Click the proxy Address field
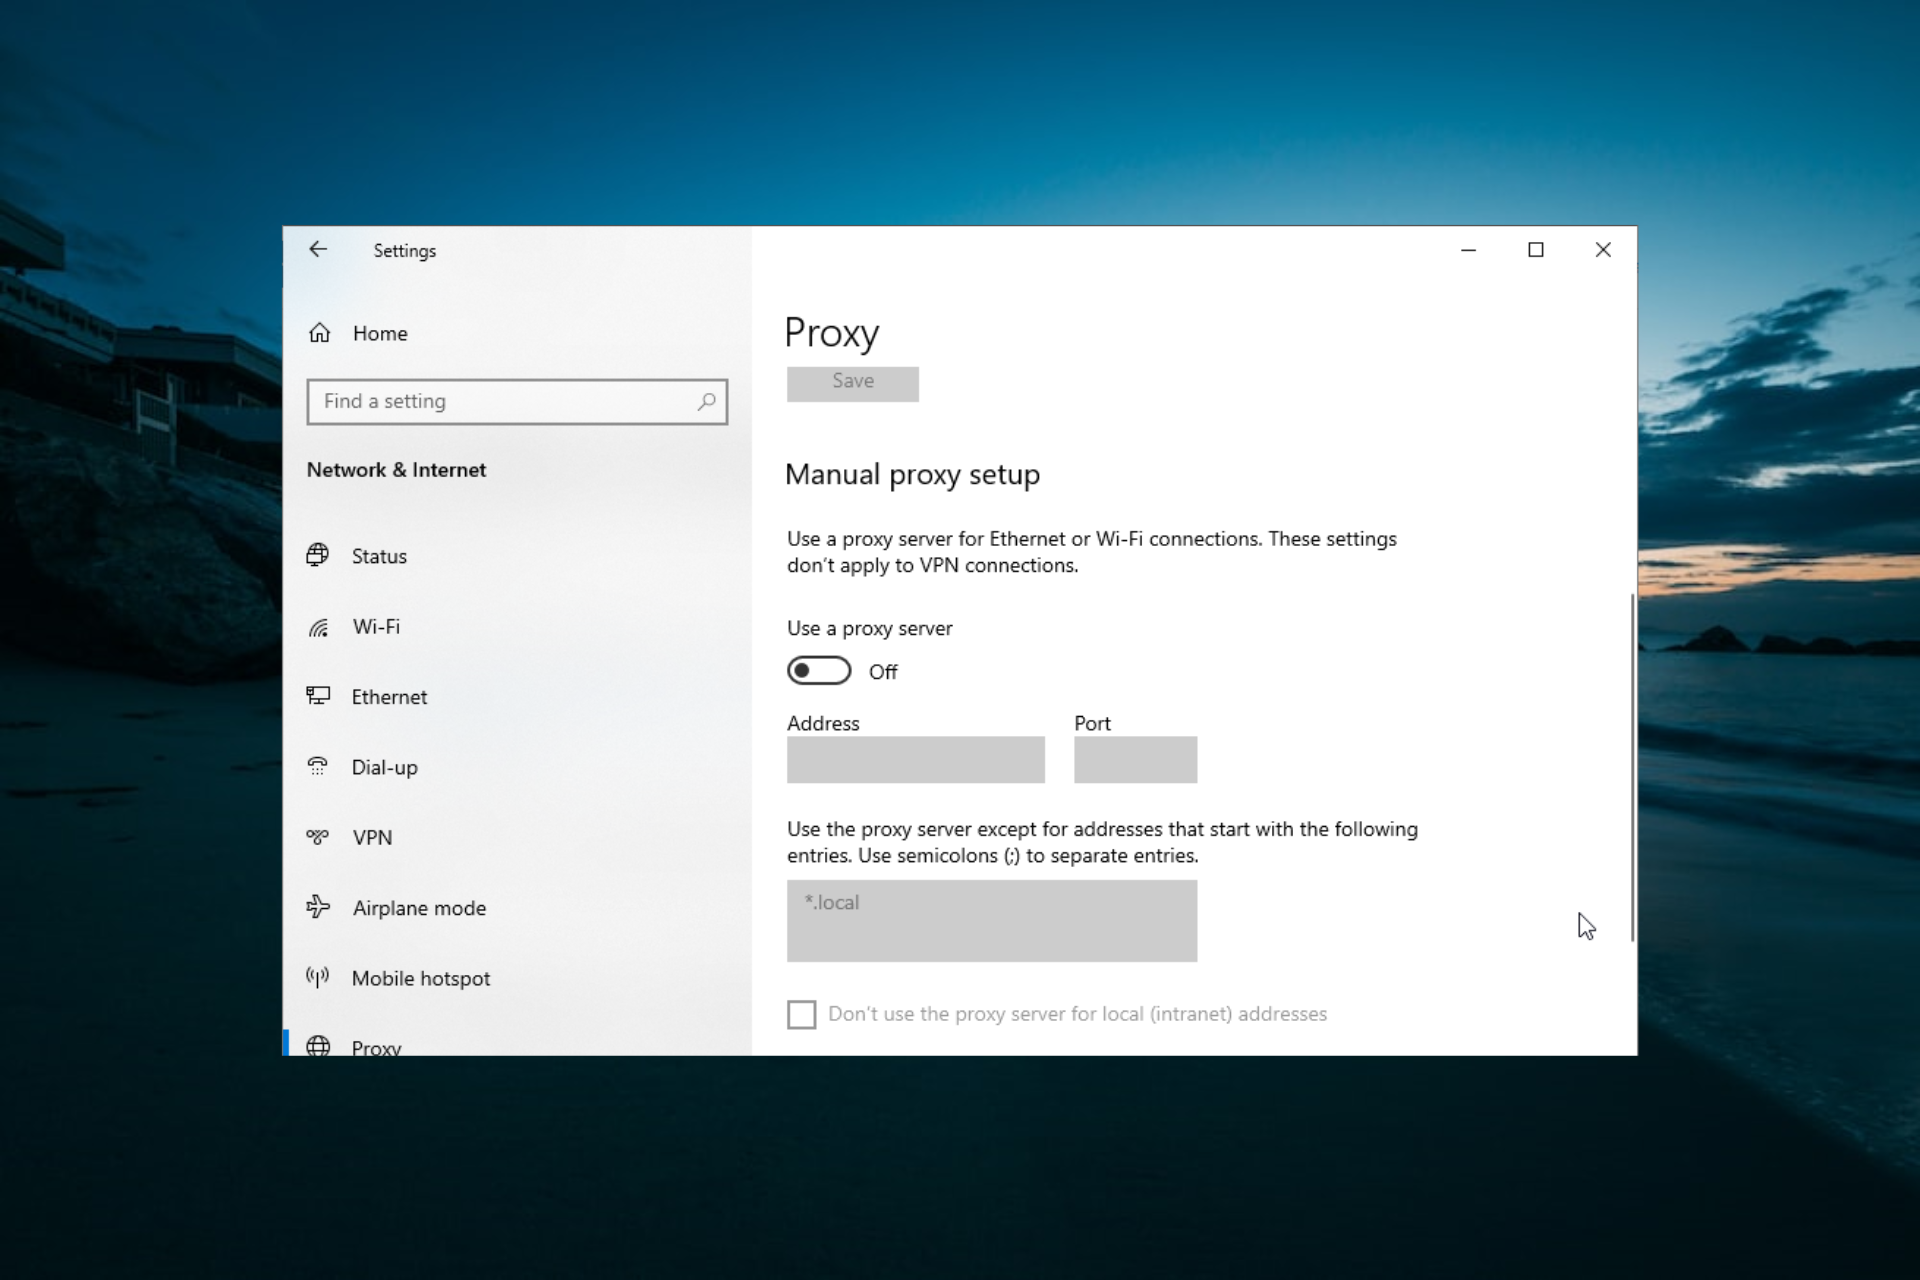 [915, 760]
